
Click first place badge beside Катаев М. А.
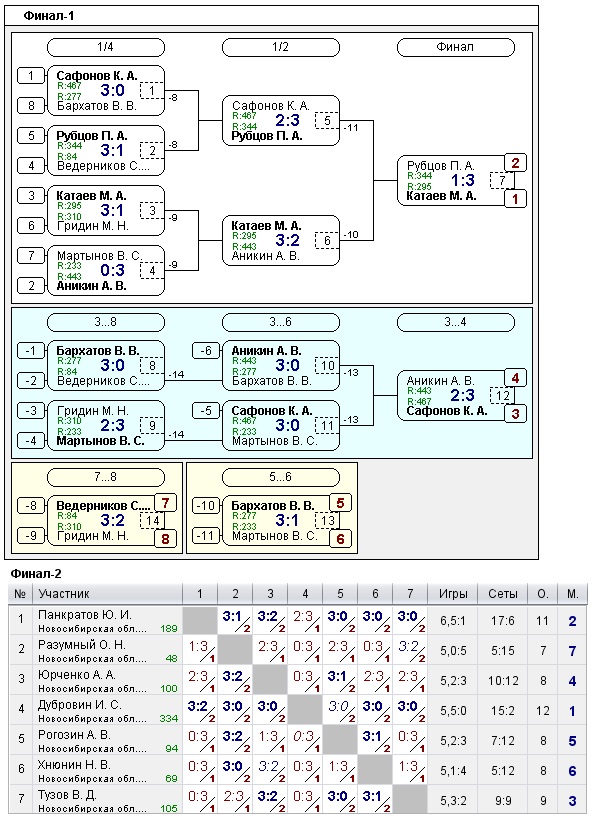[x=515, y=199]
